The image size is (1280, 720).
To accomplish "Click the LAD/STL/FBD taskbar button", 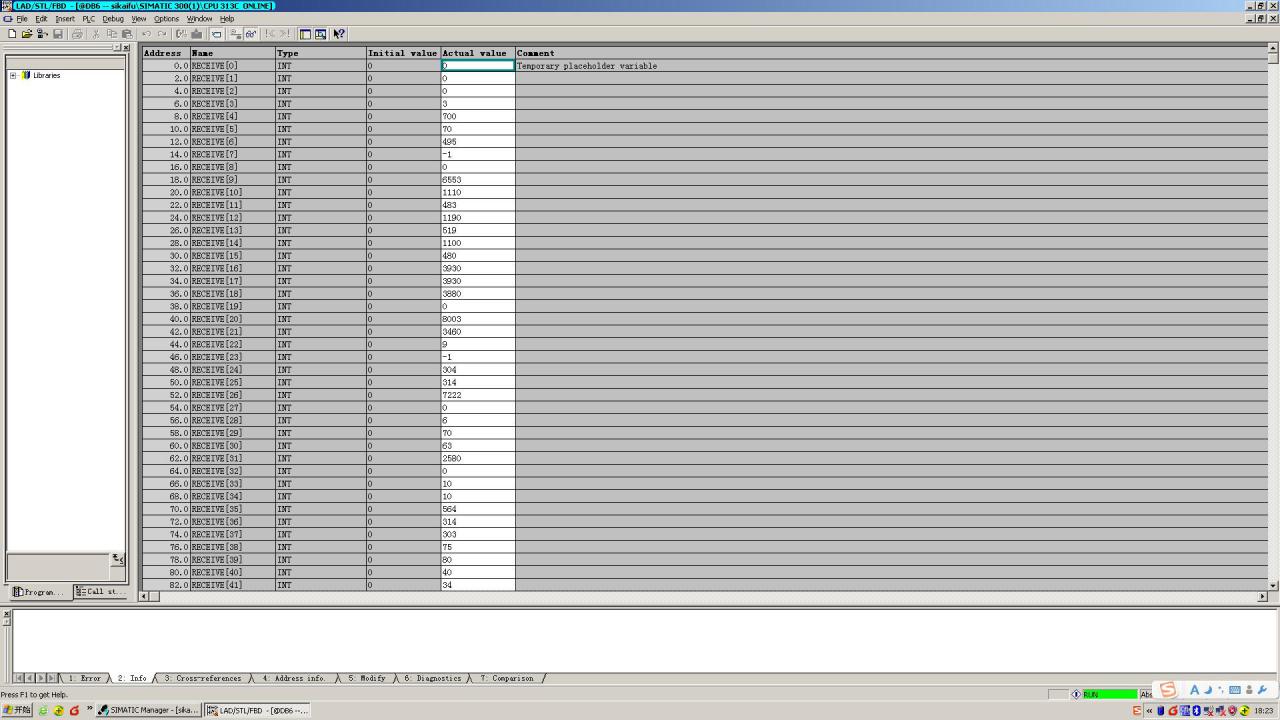I will click(258, 711).
